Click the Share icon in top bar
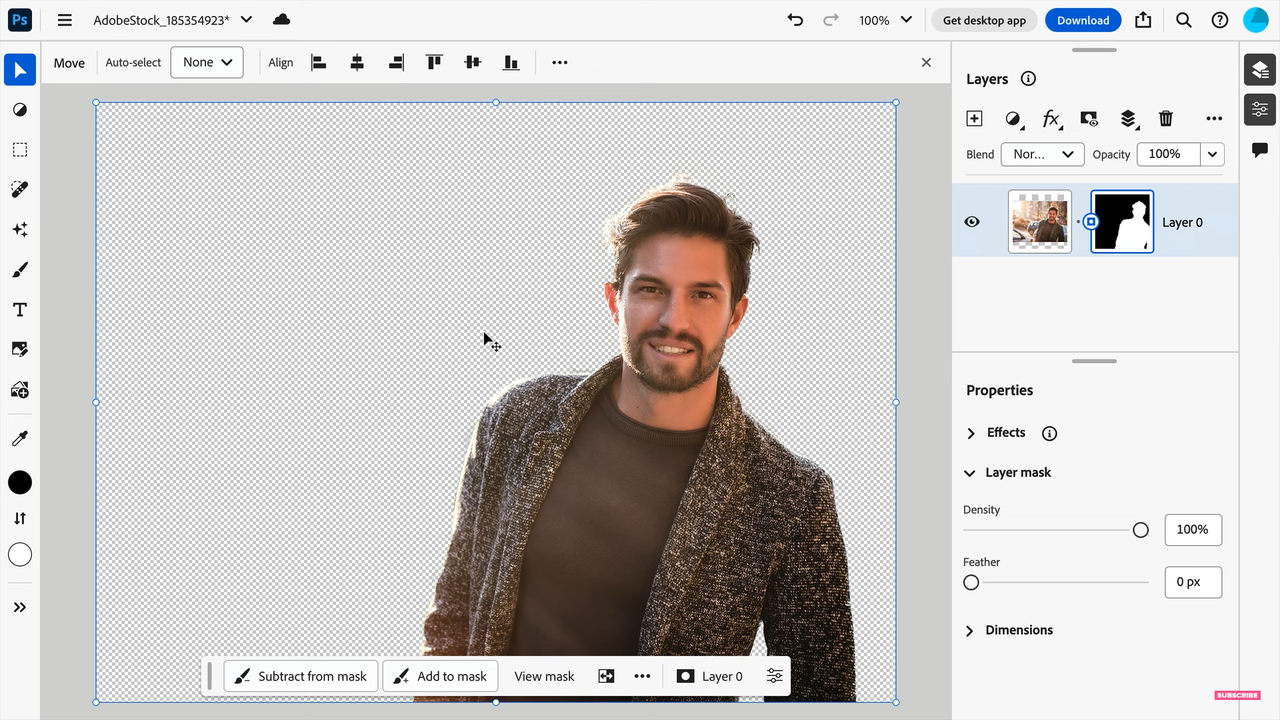Screen dimensions: 1280x720 coord(1143,20)
